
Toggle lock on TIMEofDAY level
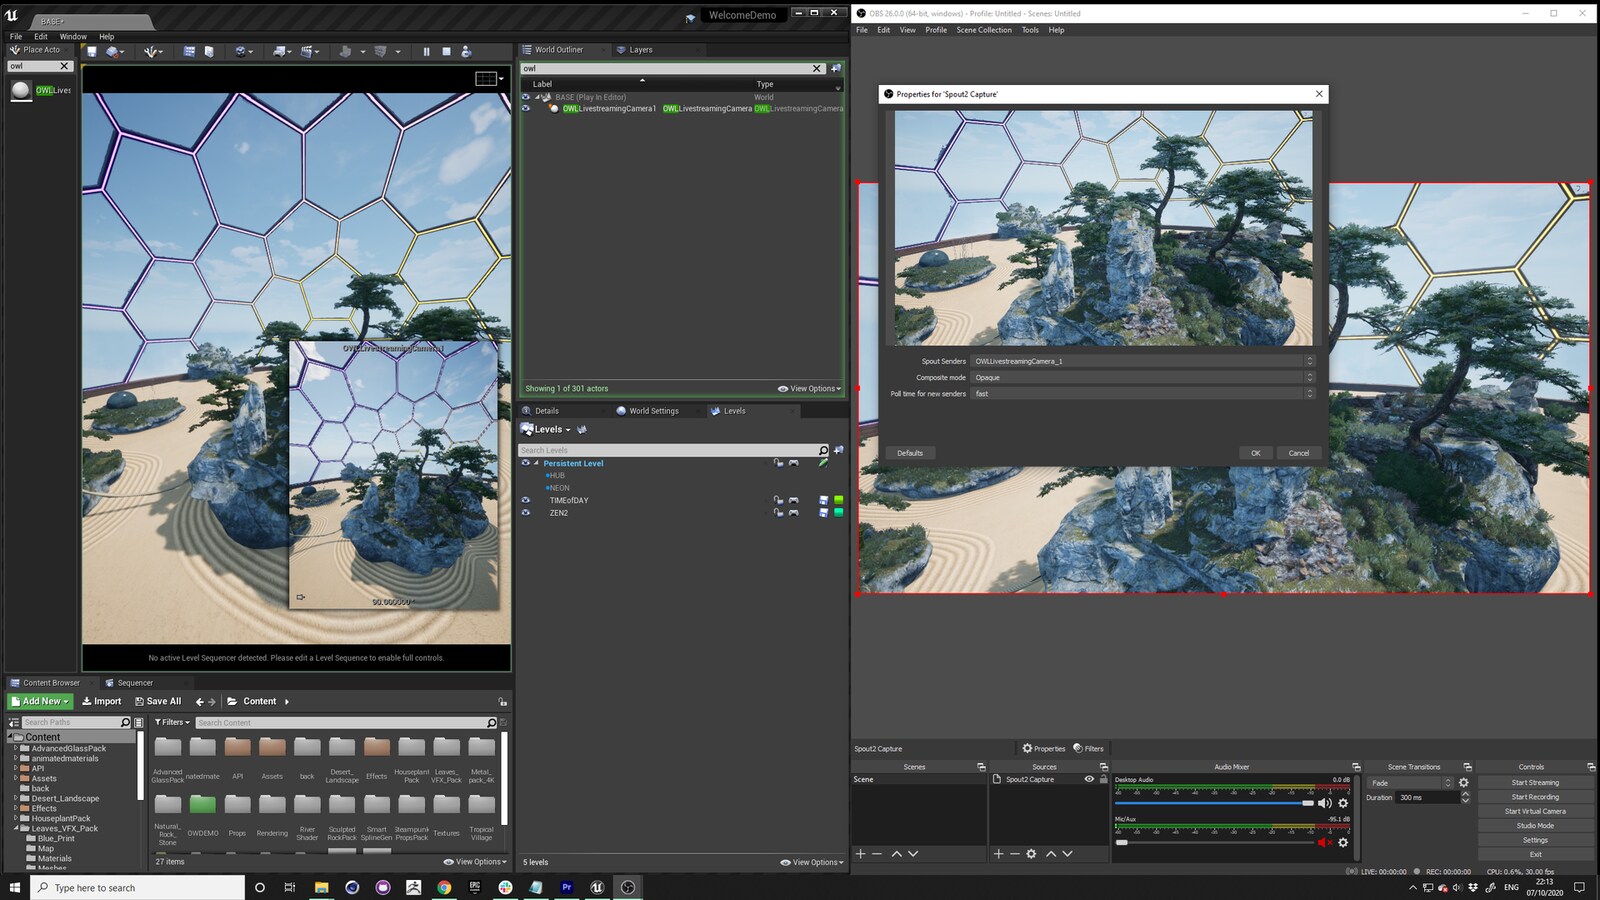(x=778, y=500)
